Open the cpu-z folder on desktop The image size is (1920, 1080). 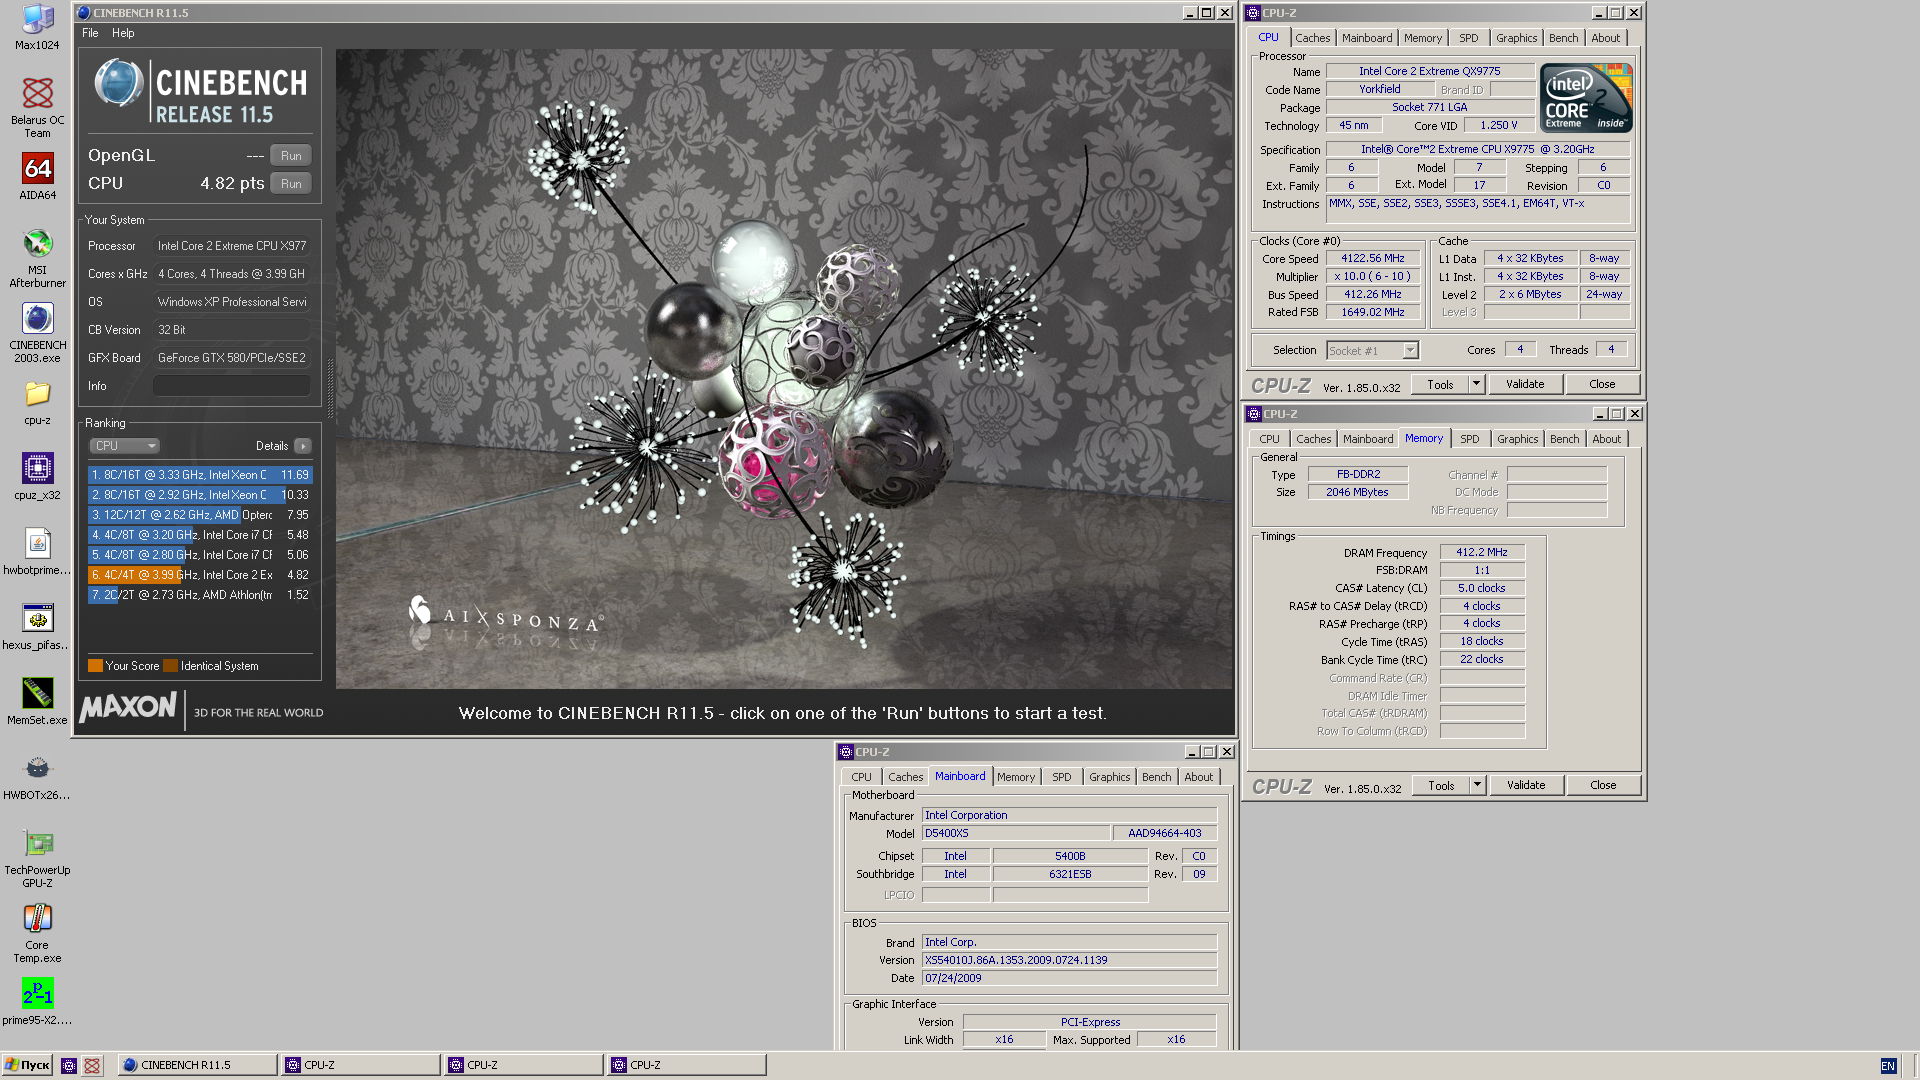pyautogui.click(x=37, y=402)
